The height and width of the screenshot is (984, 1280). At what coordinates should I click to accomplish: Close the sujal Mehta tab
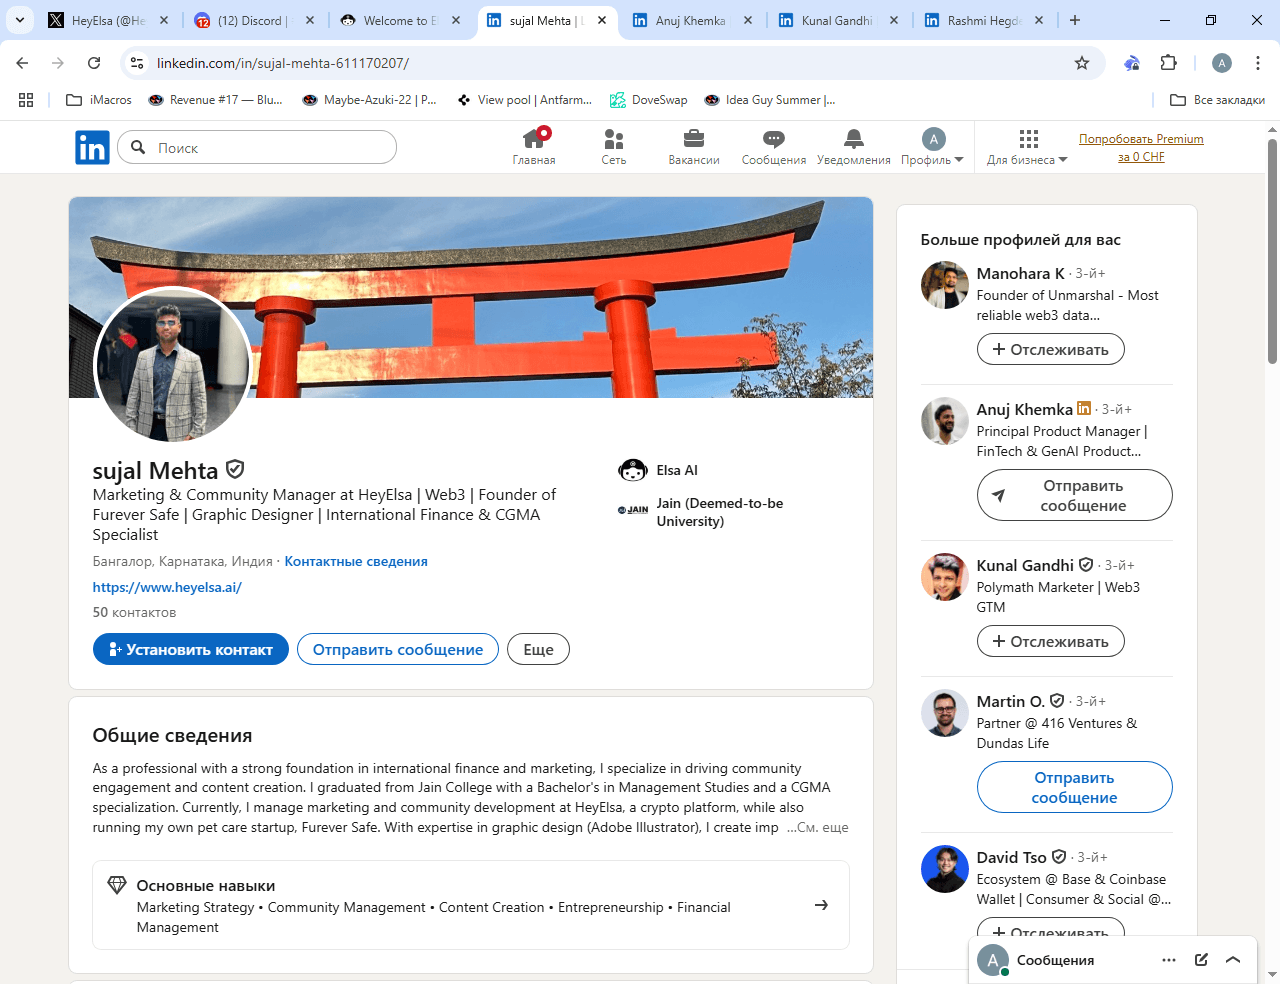pyautogui.click(x=602, y=20)
